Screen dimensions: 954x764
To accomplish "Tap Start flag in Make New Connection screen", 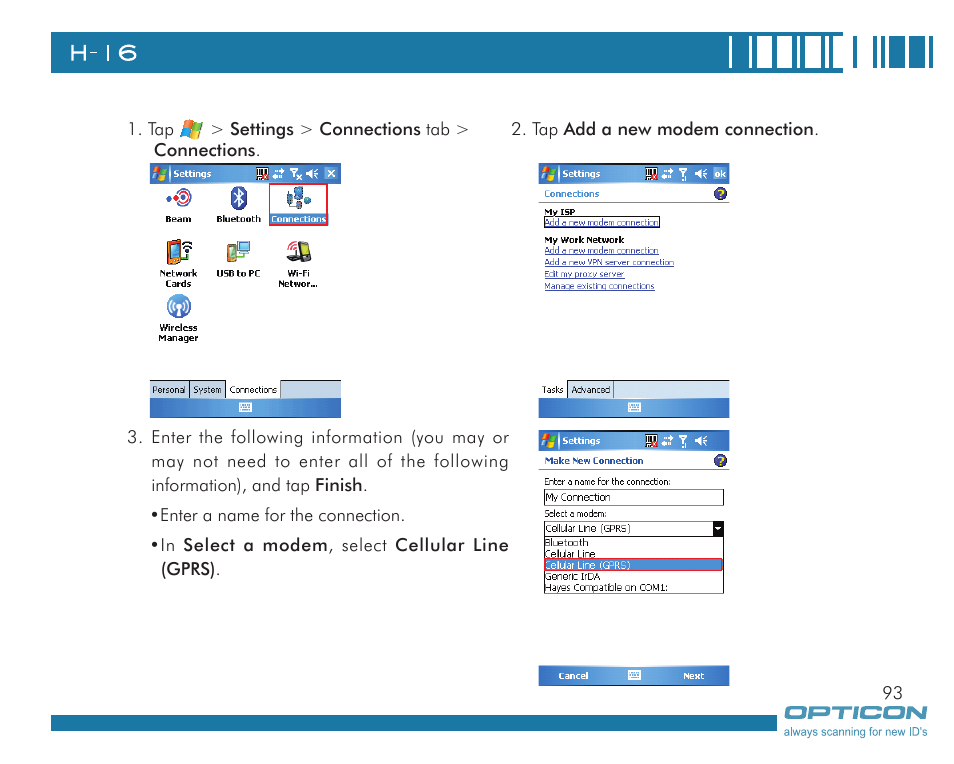I will pyautogui.click(x=548, y=440).
